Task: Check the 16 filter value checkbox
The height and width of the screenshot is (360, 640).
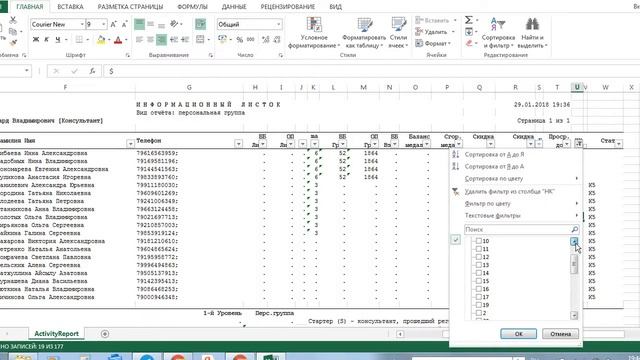Action: click(479, 289)
